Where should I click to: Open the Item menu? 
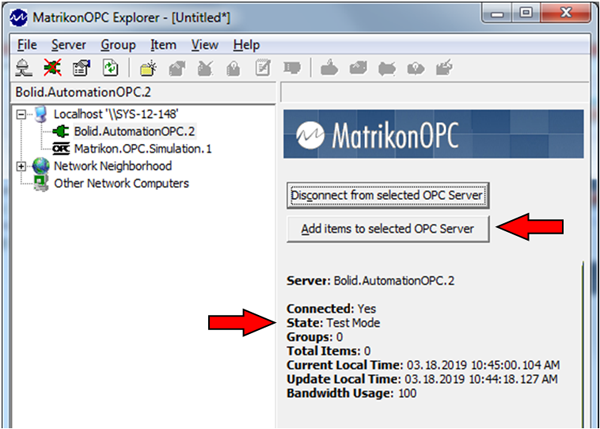click(163, 45)
